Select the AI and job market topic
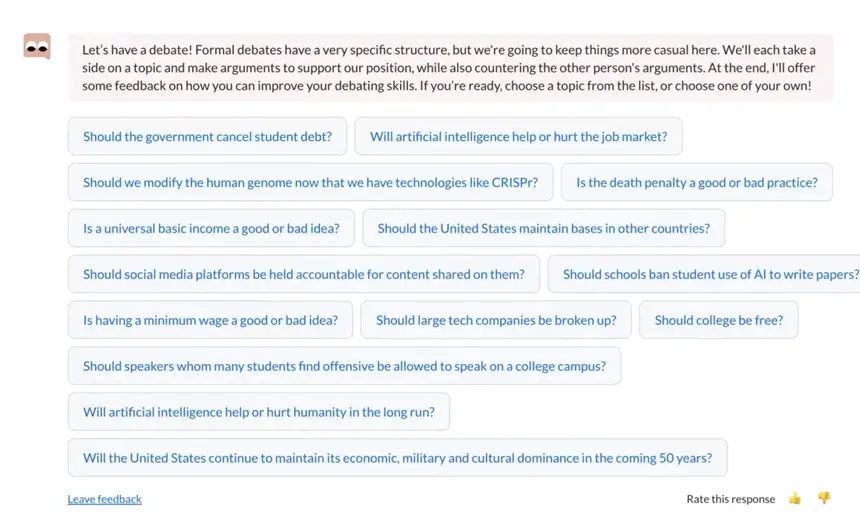The image size is (860, 521). pyautogui.click(x=518, y=137)
